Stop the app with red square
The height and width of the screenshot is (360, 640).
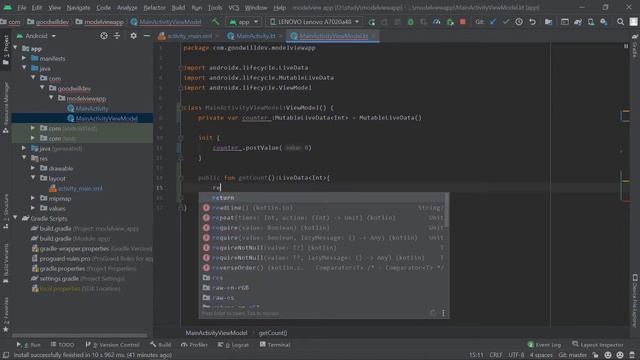click(462, 22)
